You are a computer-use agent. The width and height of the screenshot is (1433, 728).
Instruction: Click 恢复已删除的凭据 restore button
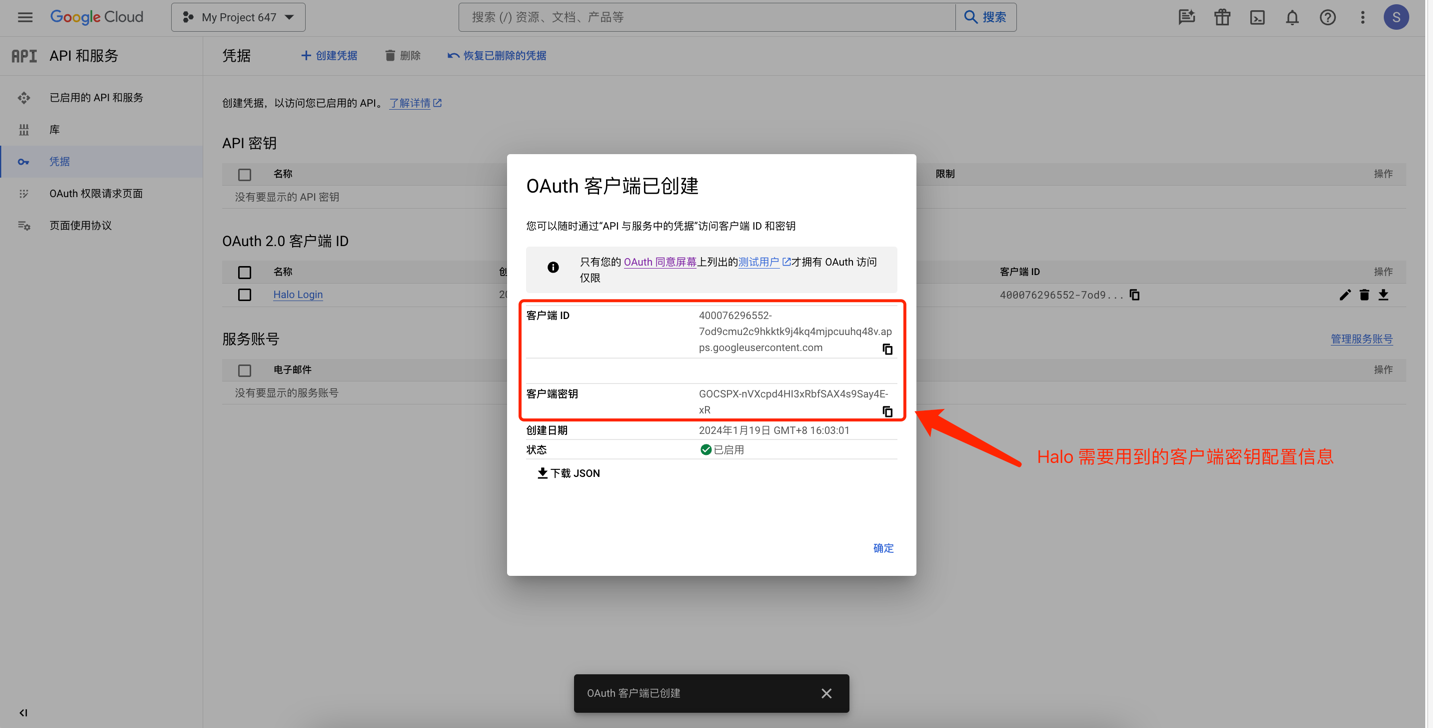click(x=497, y=56)
